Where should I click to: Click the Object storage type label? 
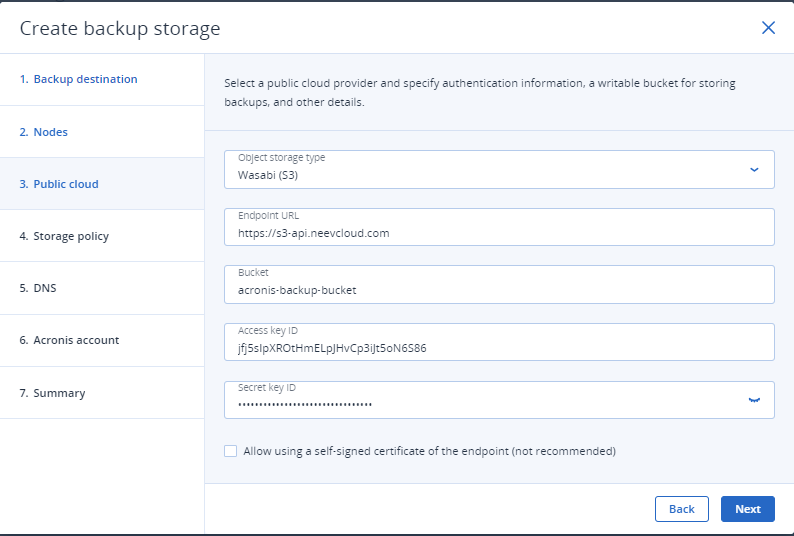pyautogui.click(x=282, y=158)
